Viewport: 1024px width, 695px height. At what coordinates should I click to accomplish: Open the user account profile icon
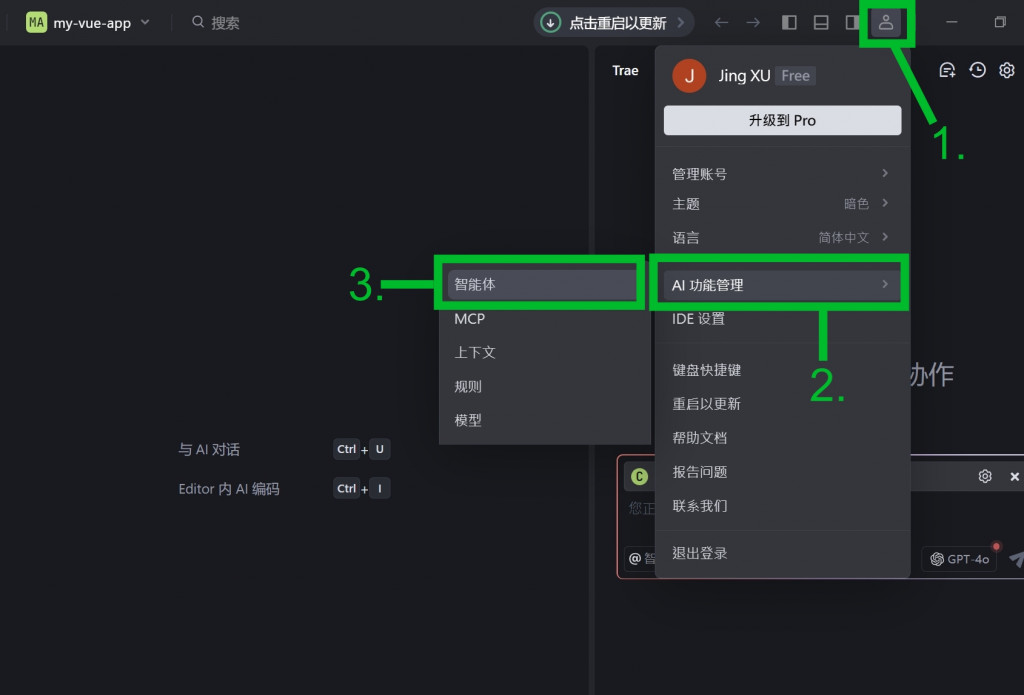coord(886,22)
